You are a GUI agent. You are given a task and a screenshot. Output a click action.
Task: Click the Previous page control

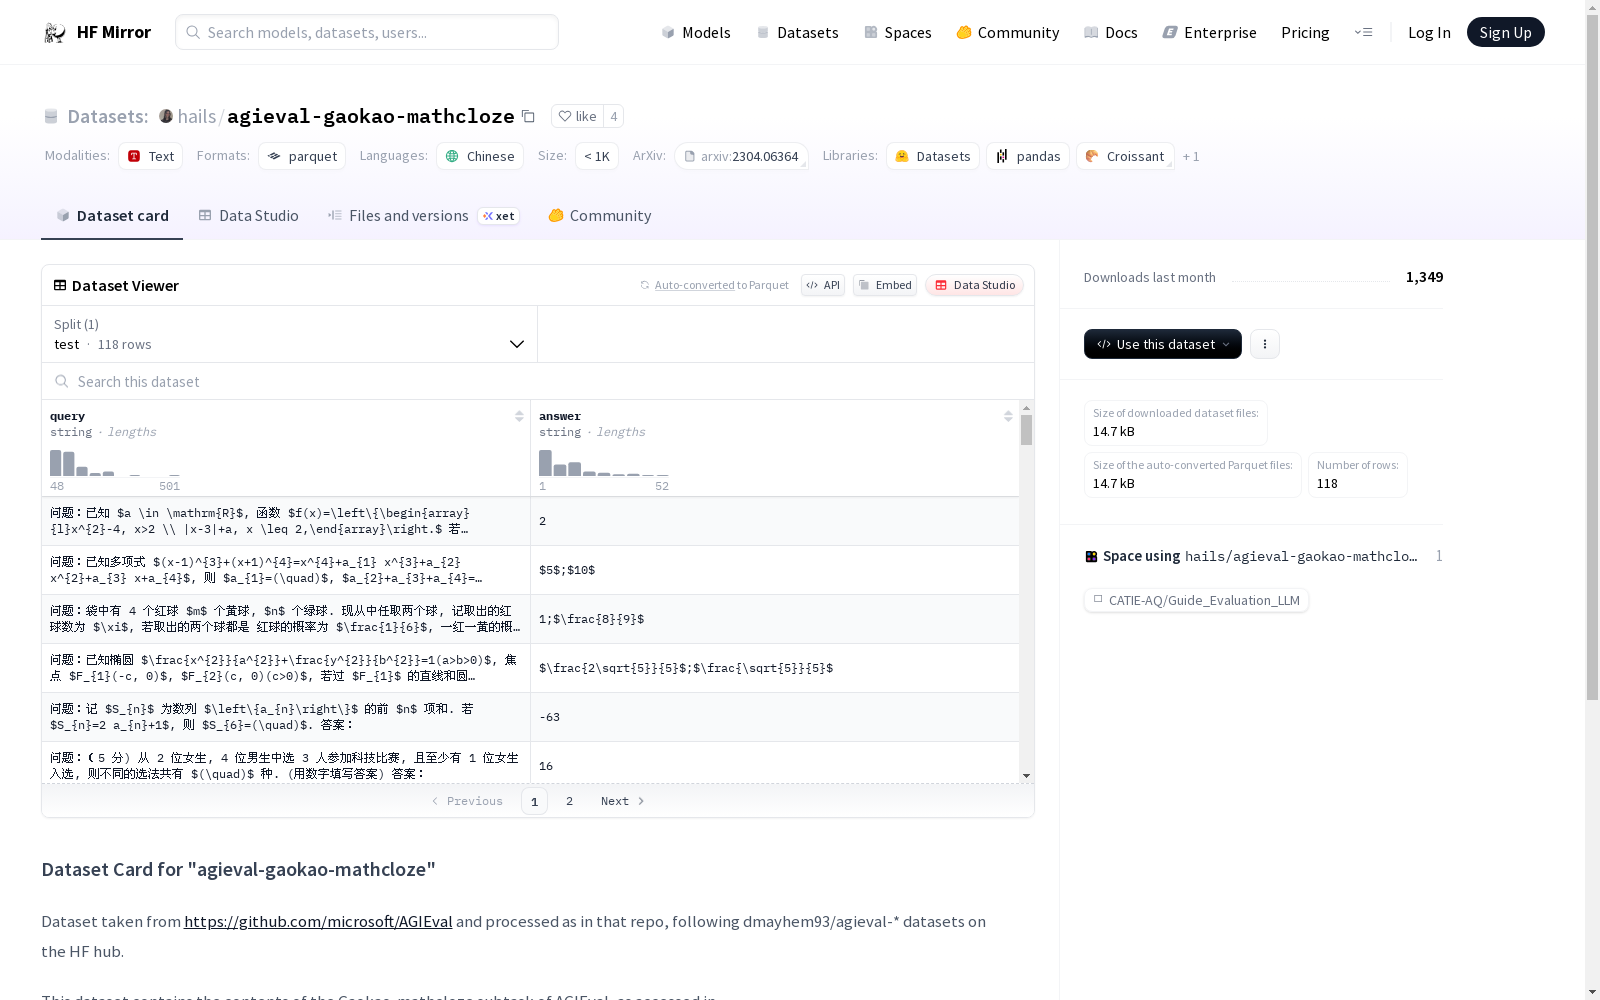(467, 801)
